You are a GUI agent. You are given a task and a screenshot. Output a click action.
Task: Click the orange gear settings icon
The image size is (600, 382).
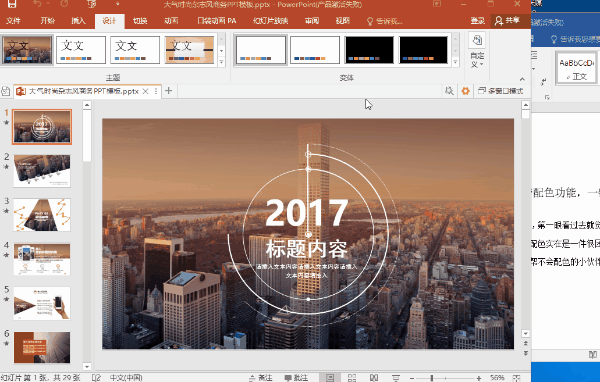tap(465, 91)
